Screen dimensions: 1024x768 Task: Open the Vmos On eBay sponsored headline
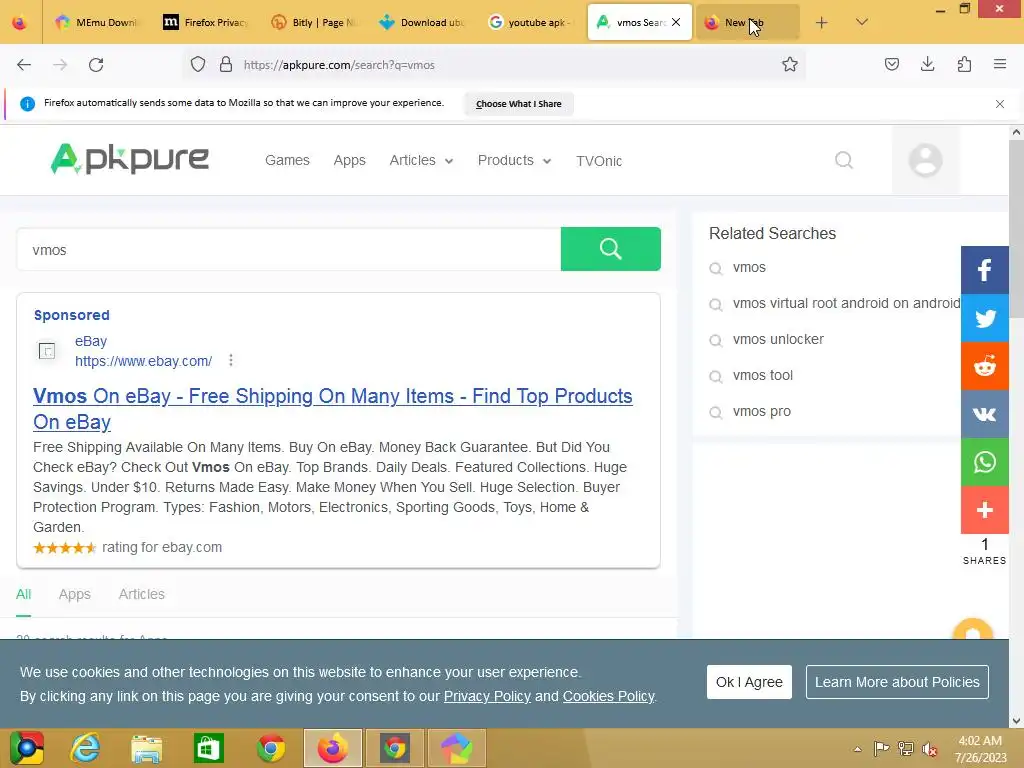pos(332,409)
